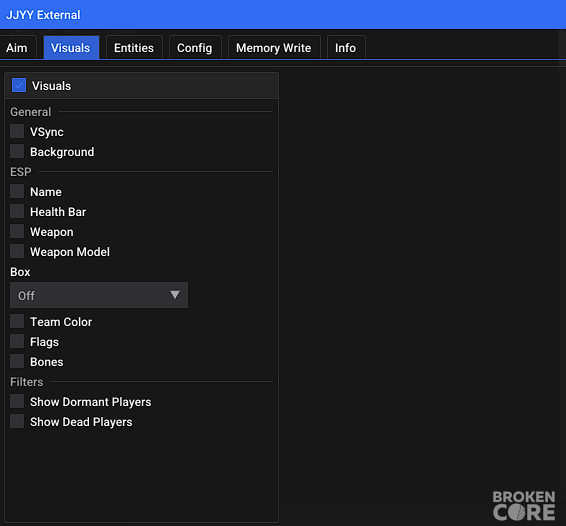566x526 pixels.
Task: Uncheck the main Visuals checkbox
Action: point(19,86)
